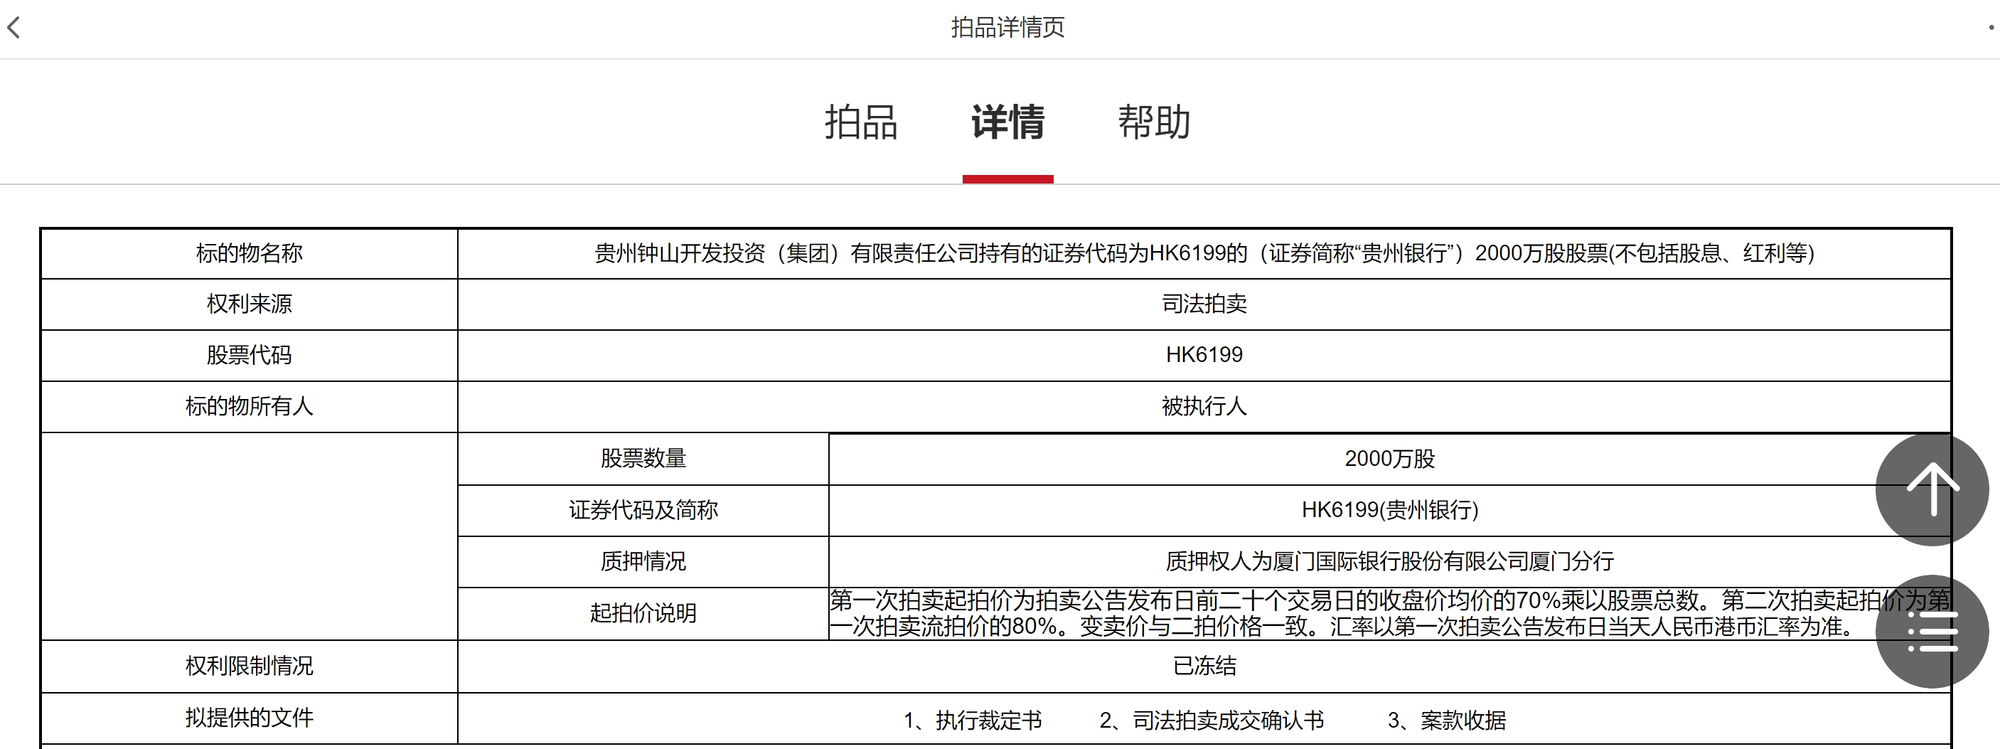Open the 帮助 tab
Screen dimensions: 2000x749
[1154, 122]
